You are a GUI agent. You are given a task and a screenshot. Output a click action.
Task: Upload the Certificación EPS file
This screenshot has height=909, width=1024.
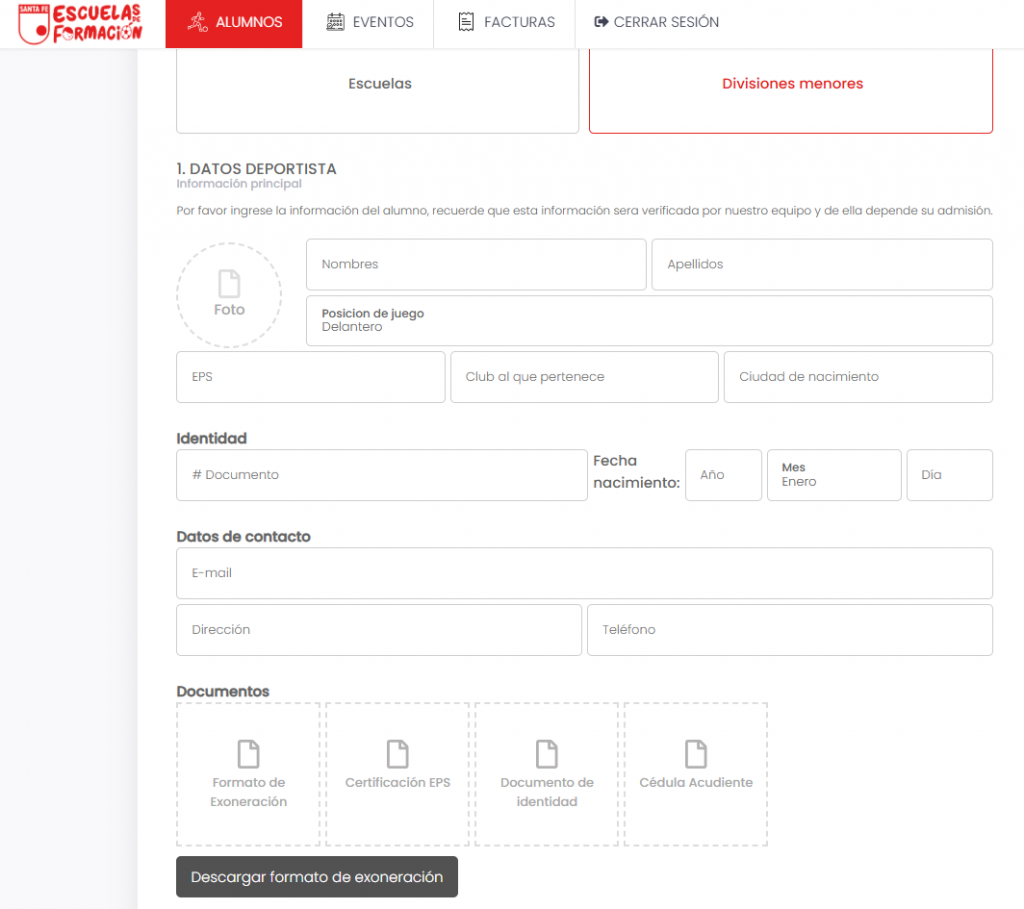pos(397,773)
